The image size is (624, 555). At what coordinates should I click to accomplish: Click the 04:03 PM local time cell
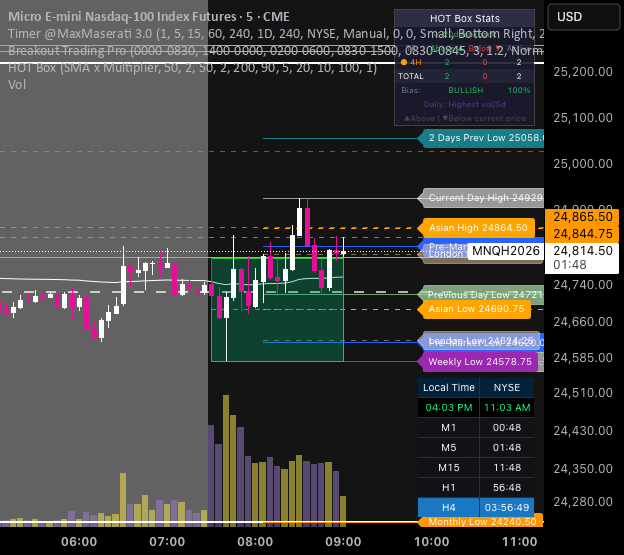tap(448, 407)
